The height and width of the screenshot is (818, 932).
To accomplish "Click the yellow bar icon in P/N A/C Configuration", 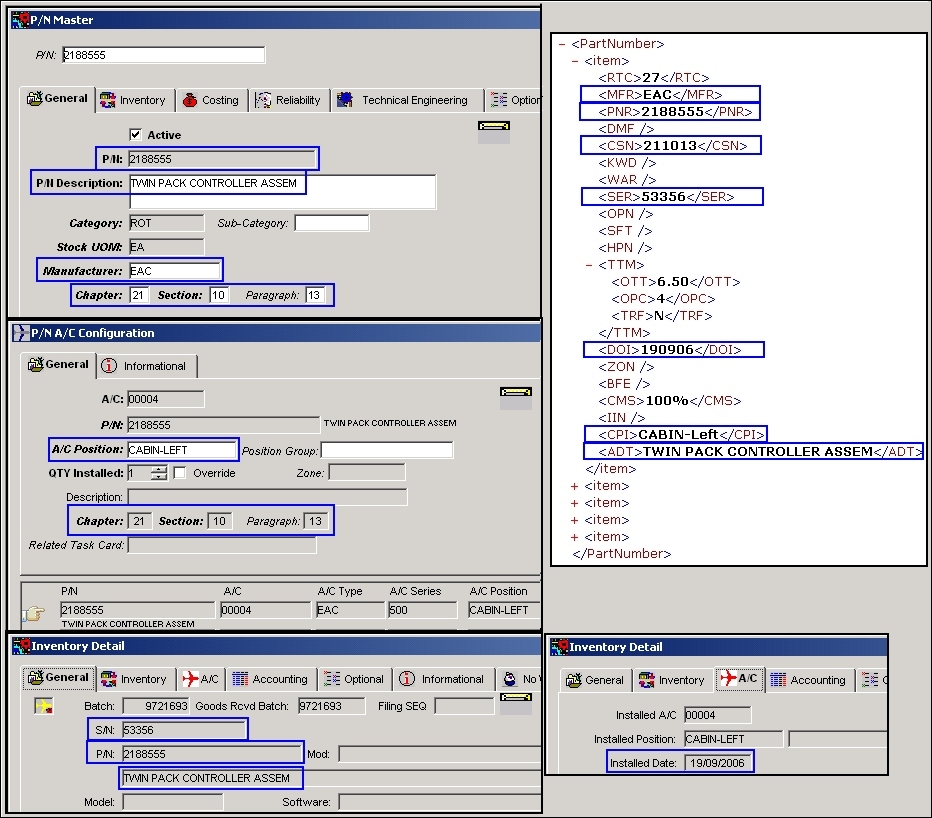I will click(516, 392).
